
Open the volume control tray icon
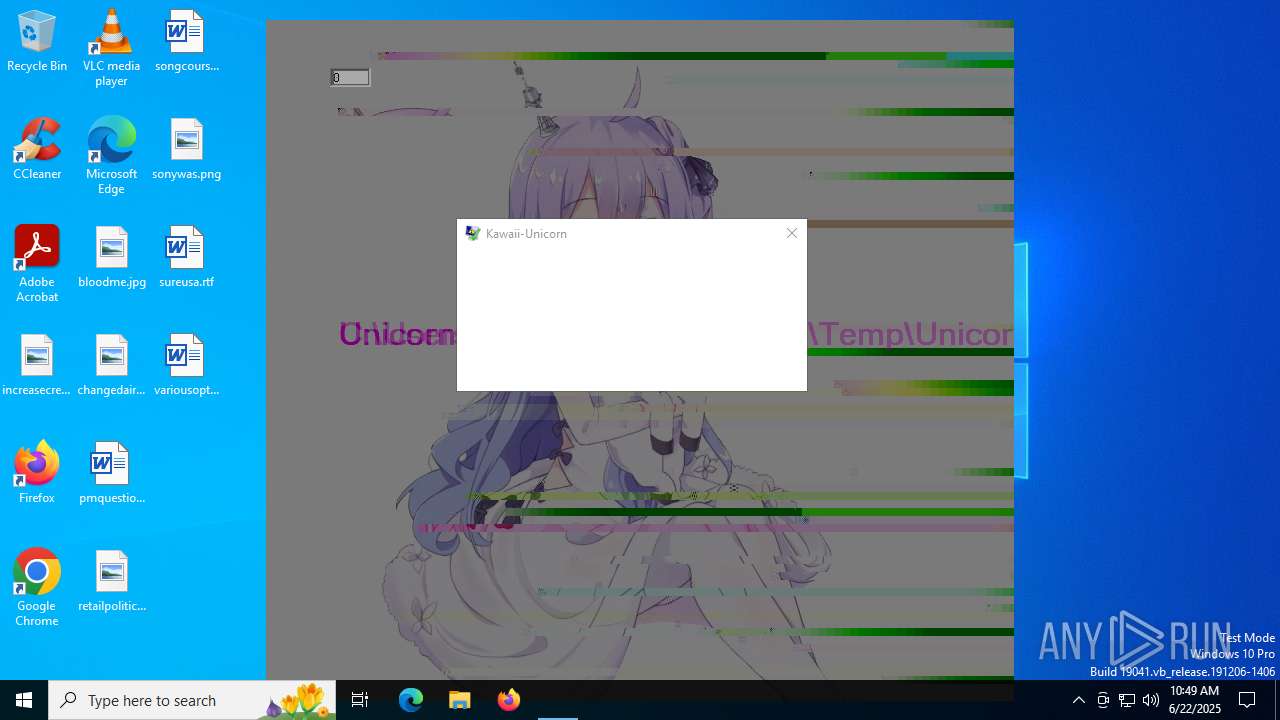click(x=1151, y=700)
